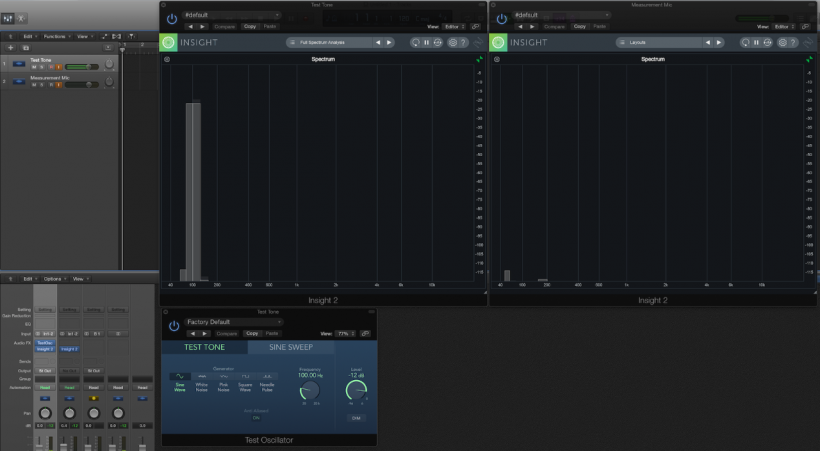This screenshot has height=451, width=820.
Task: Click the Copy button in Test Oscillator
Action: pos(252,333)
